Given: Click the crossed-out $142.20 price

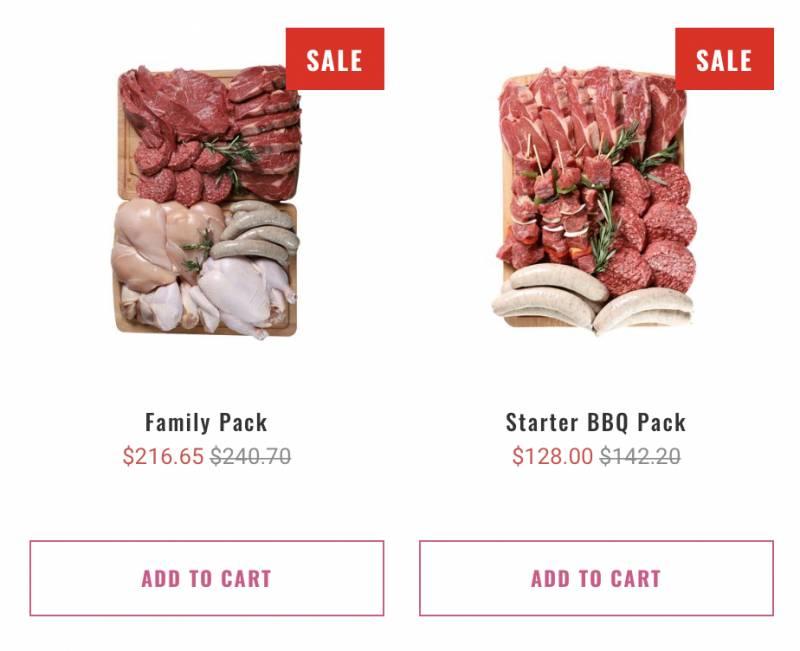Looking at the screenshot, I should [x=640, y=456].
